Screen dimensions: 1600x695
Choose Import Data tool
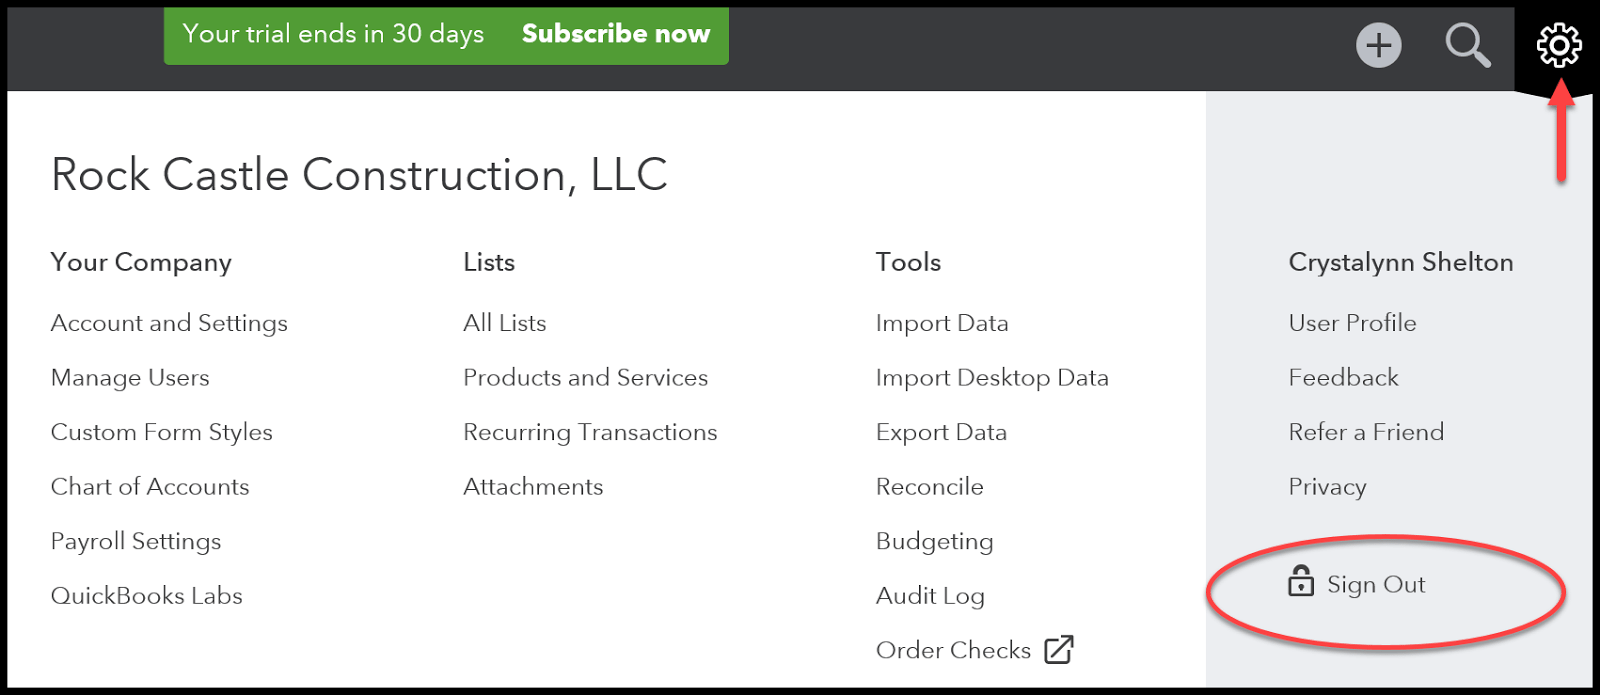(x=942, y=323)
